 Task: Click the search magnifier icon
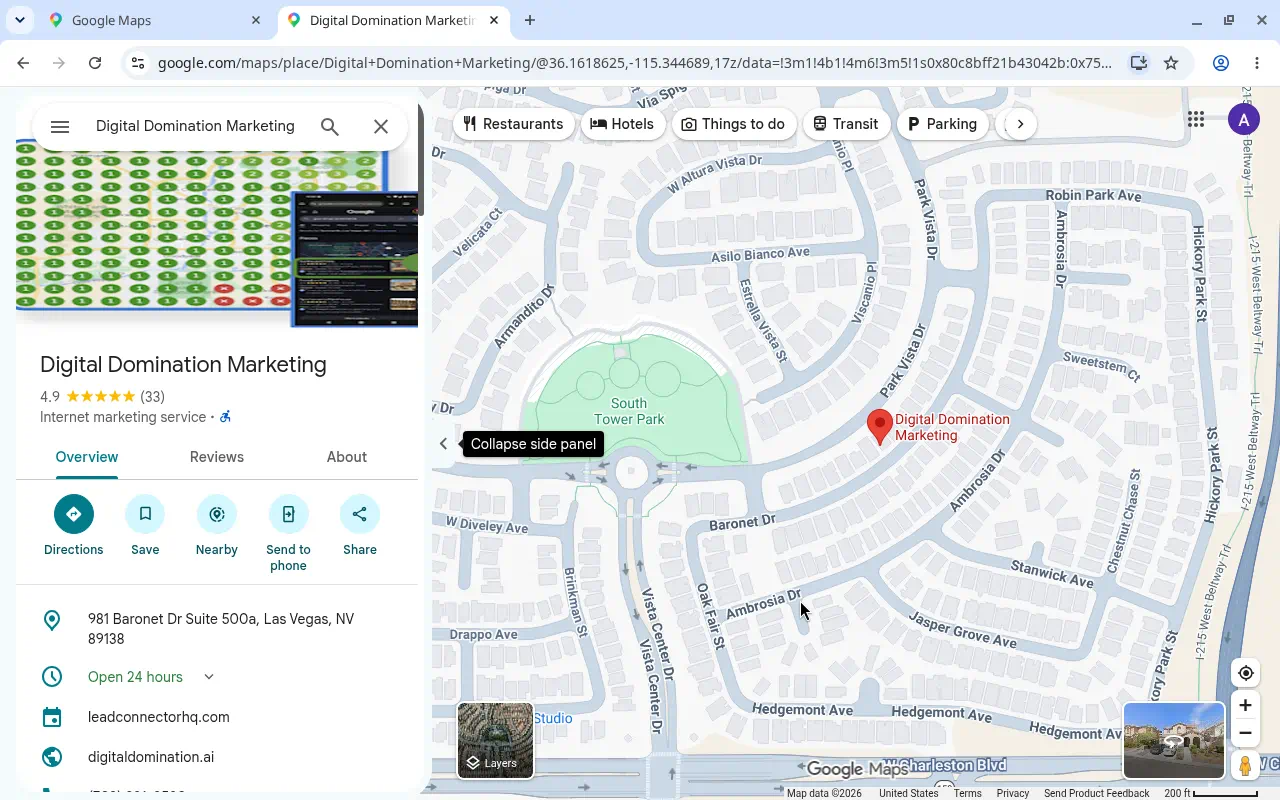coord(330,126)
